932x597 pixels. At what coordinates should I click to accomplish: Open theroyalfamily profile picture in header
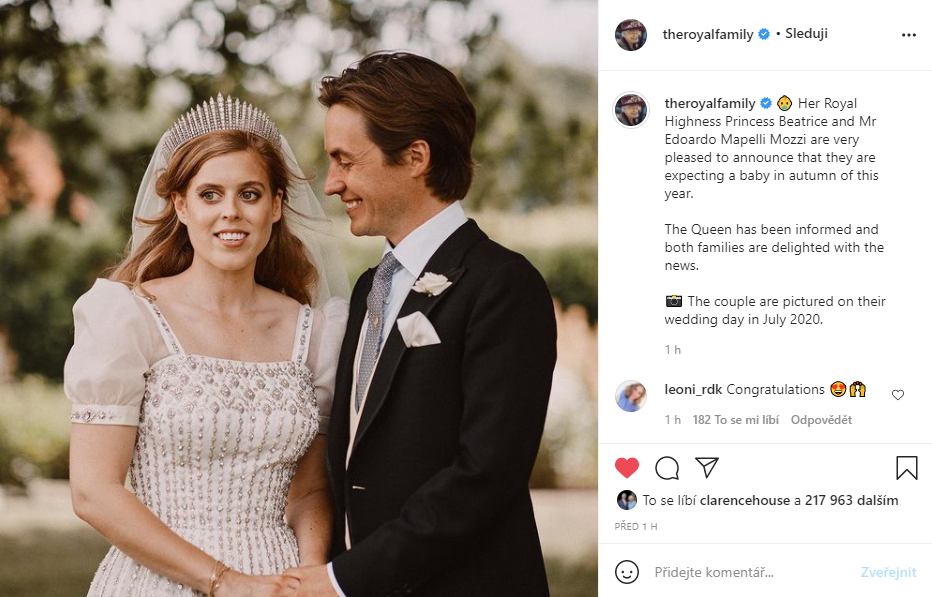(630, 34)
